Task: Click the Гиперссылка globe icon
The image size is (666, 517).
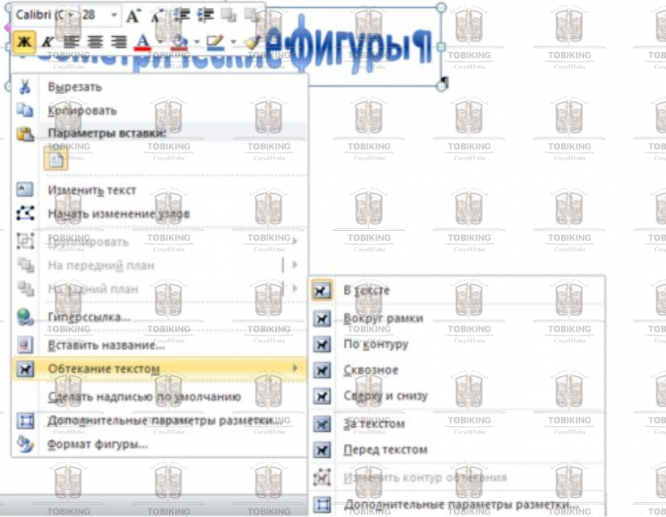Action: pos(25,317)
